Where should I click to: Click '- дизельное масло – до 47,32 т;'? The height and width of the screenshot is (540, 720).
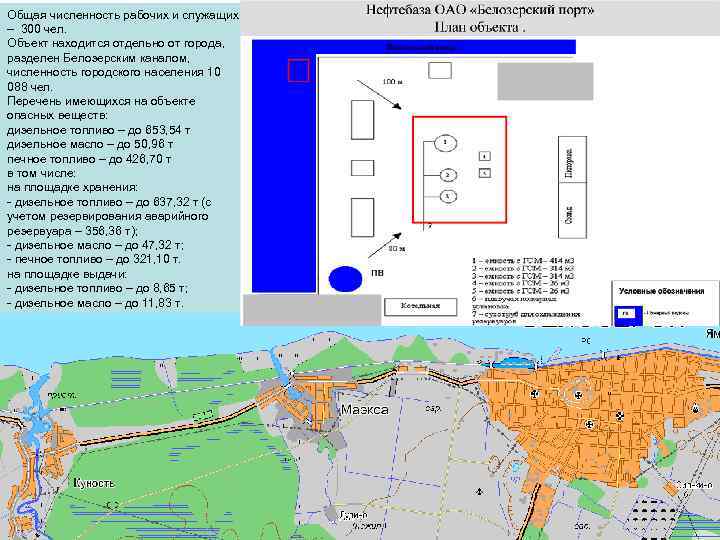(96, 246)
